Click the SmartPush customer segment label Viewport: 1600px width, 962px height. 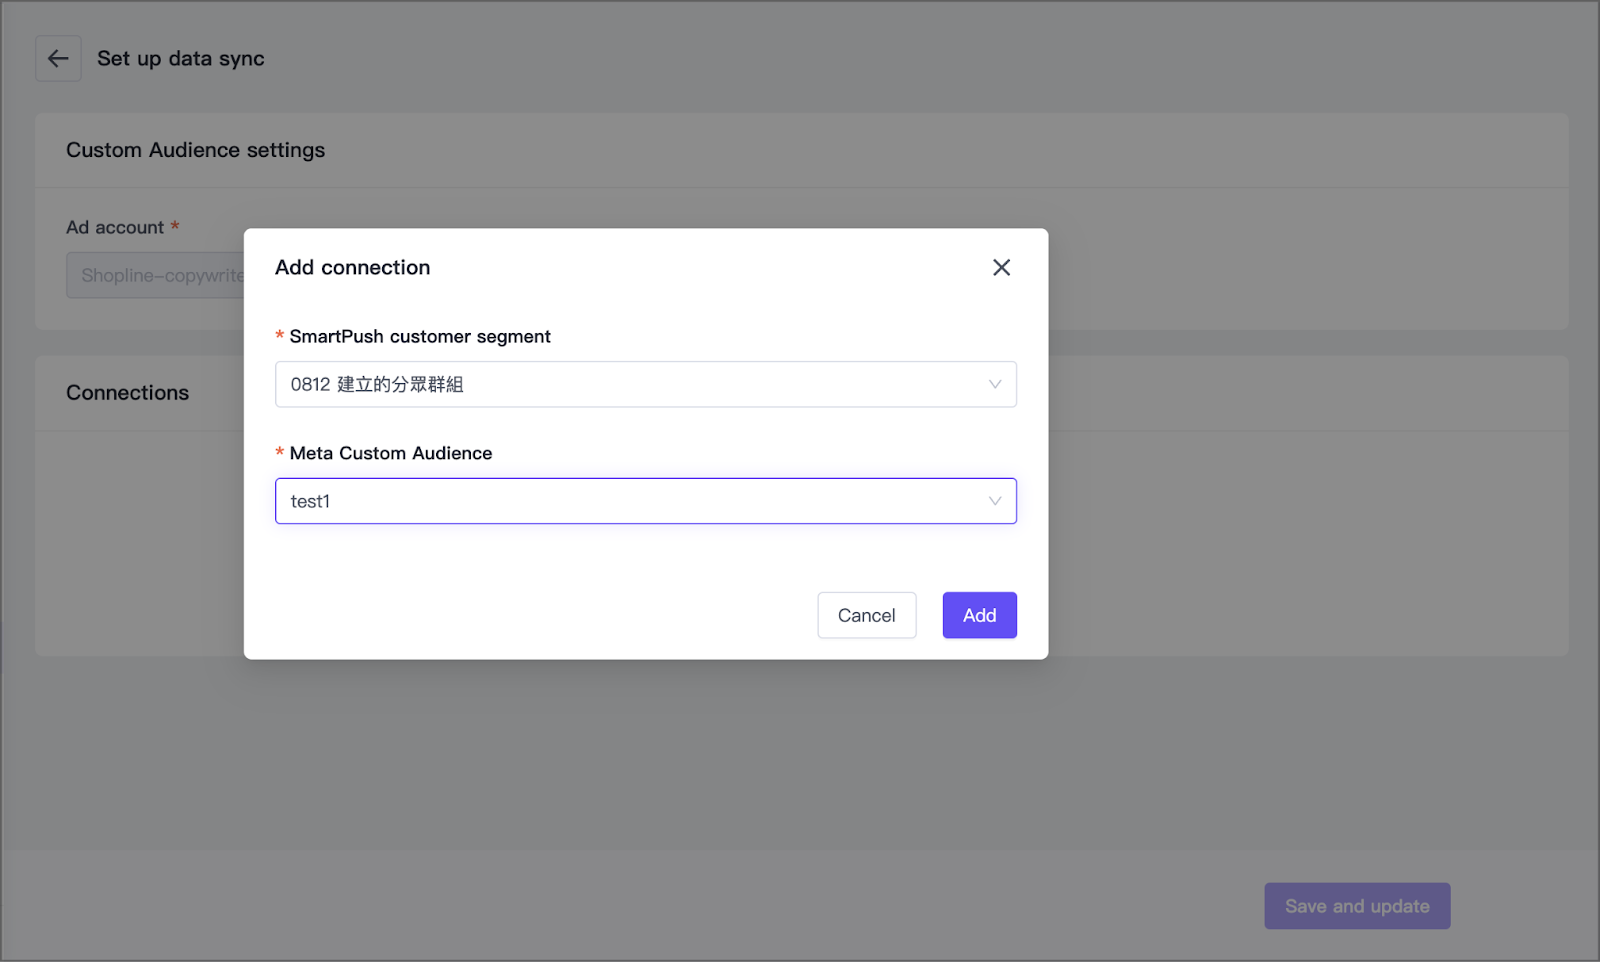click(x=420, y=337)
